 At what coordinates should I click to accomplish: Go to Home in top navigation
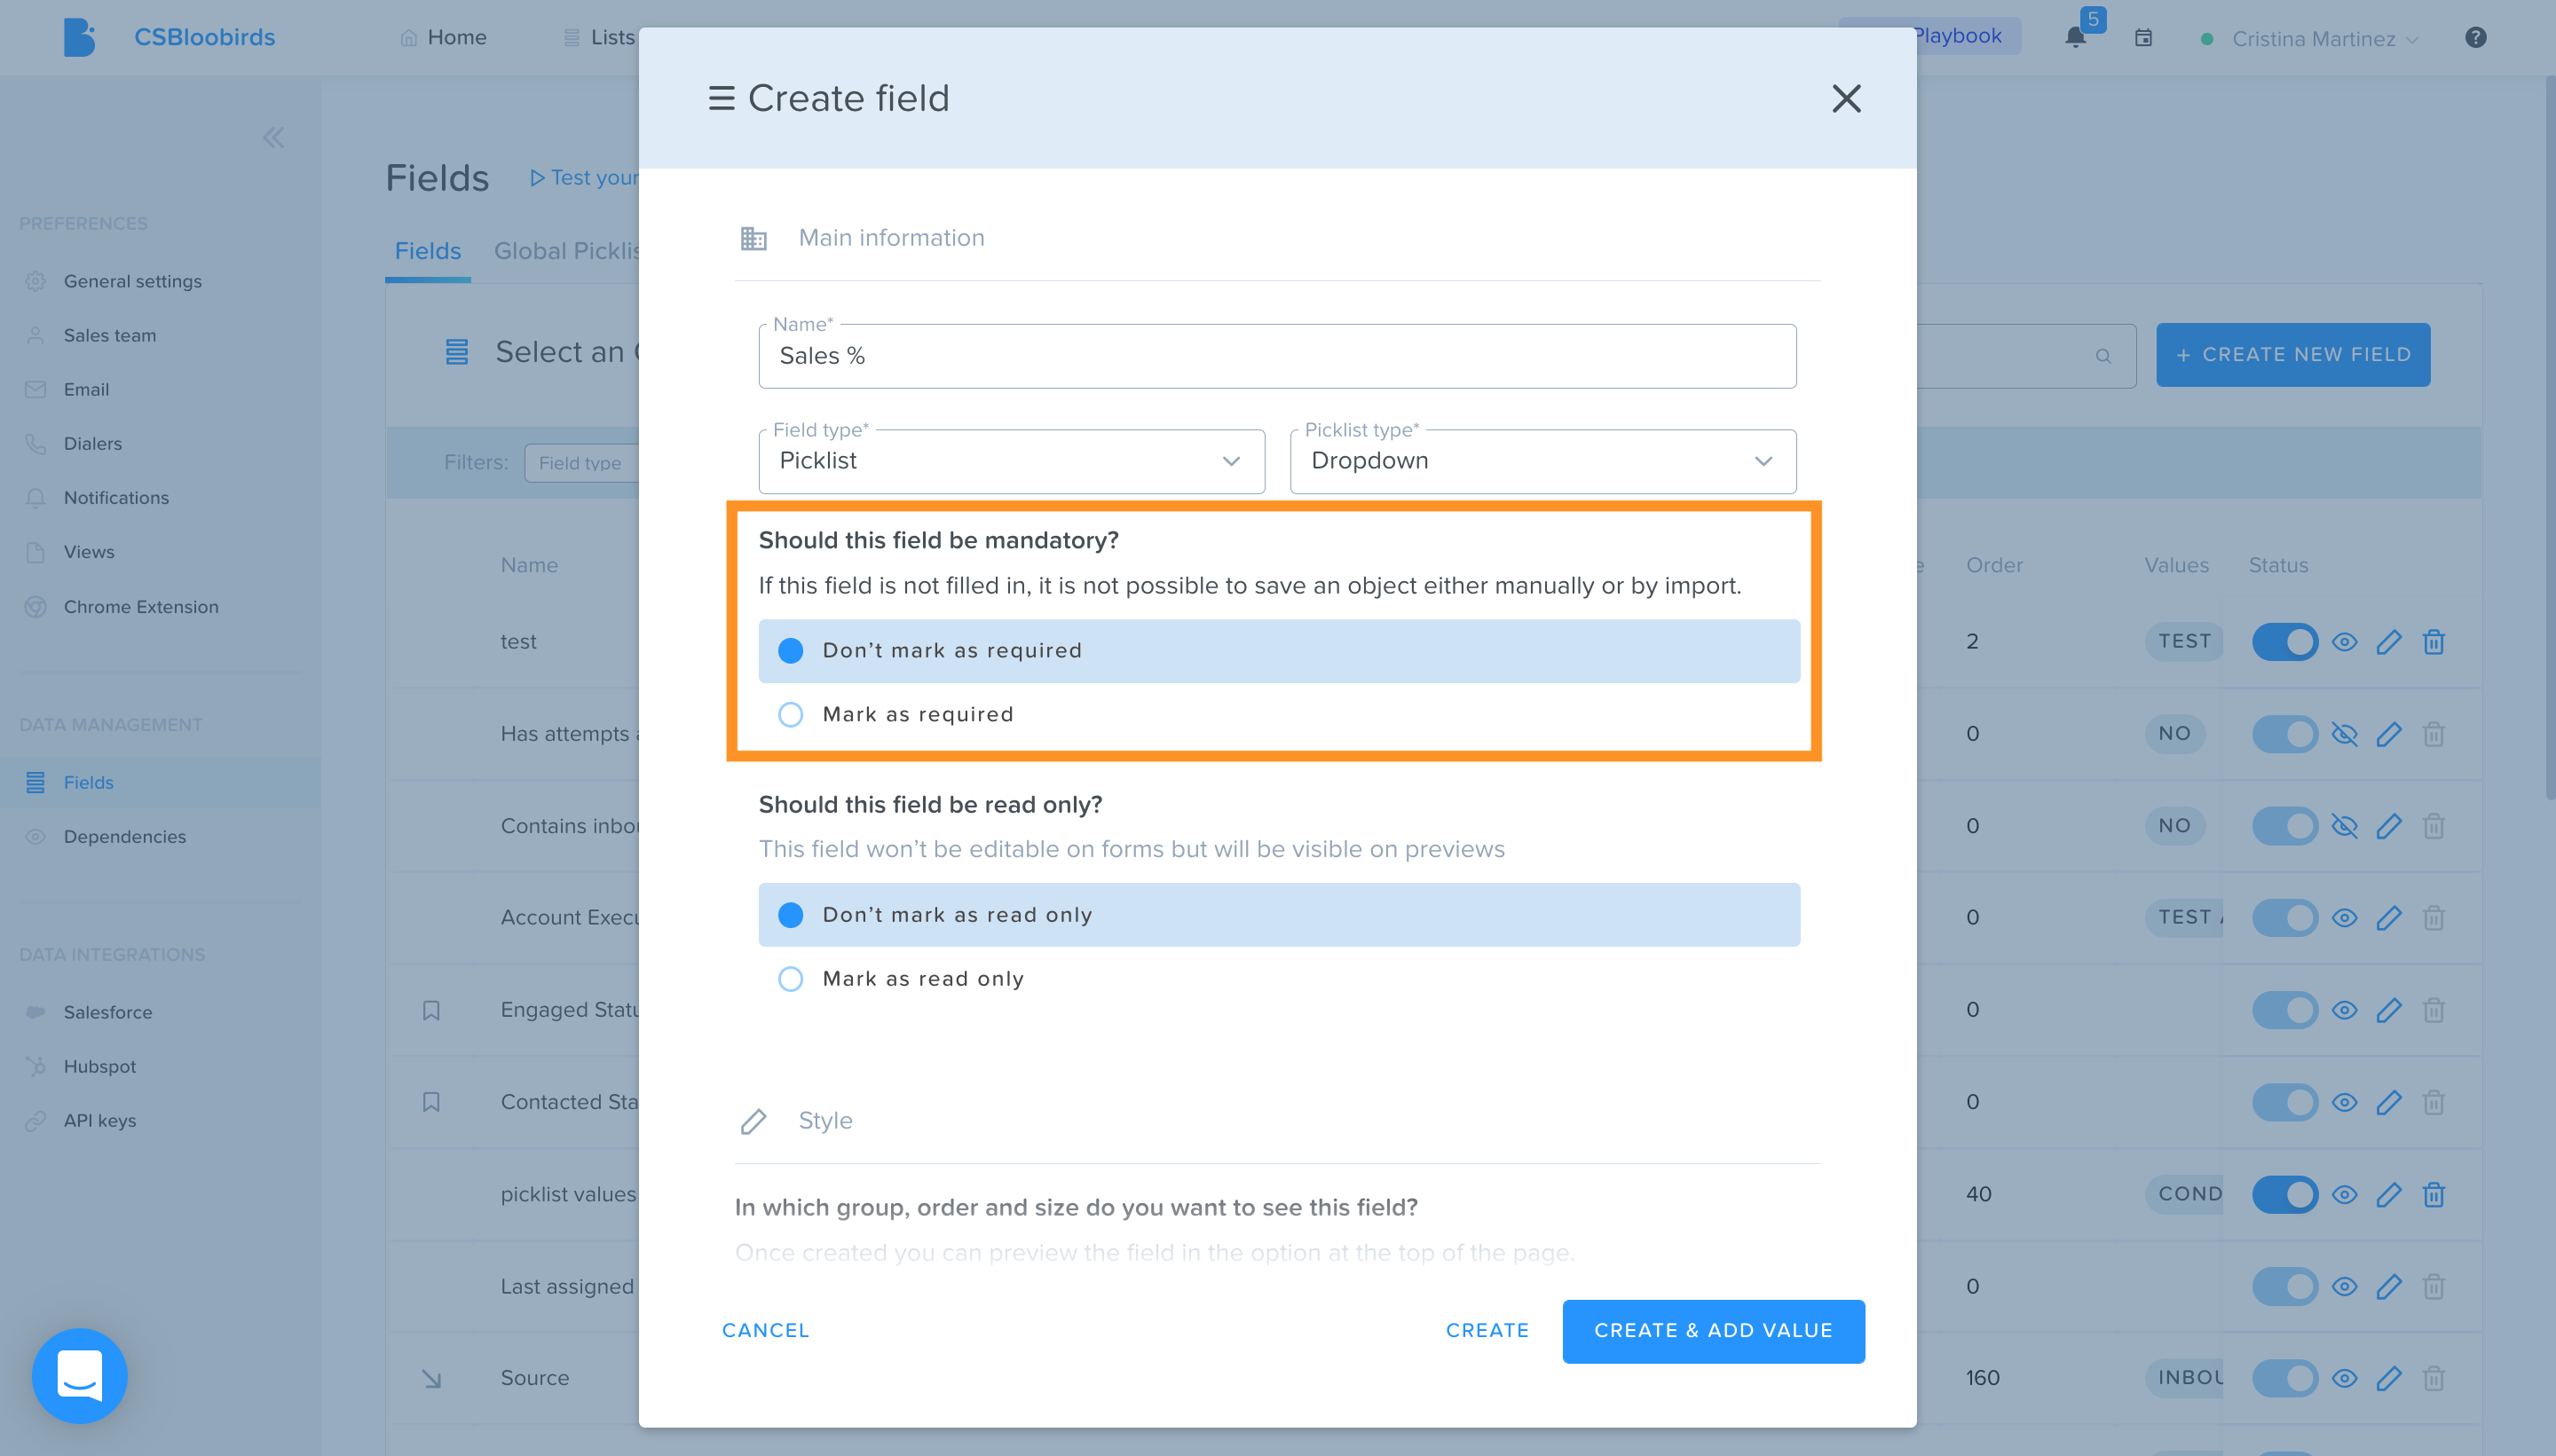[x=443, y=38]
